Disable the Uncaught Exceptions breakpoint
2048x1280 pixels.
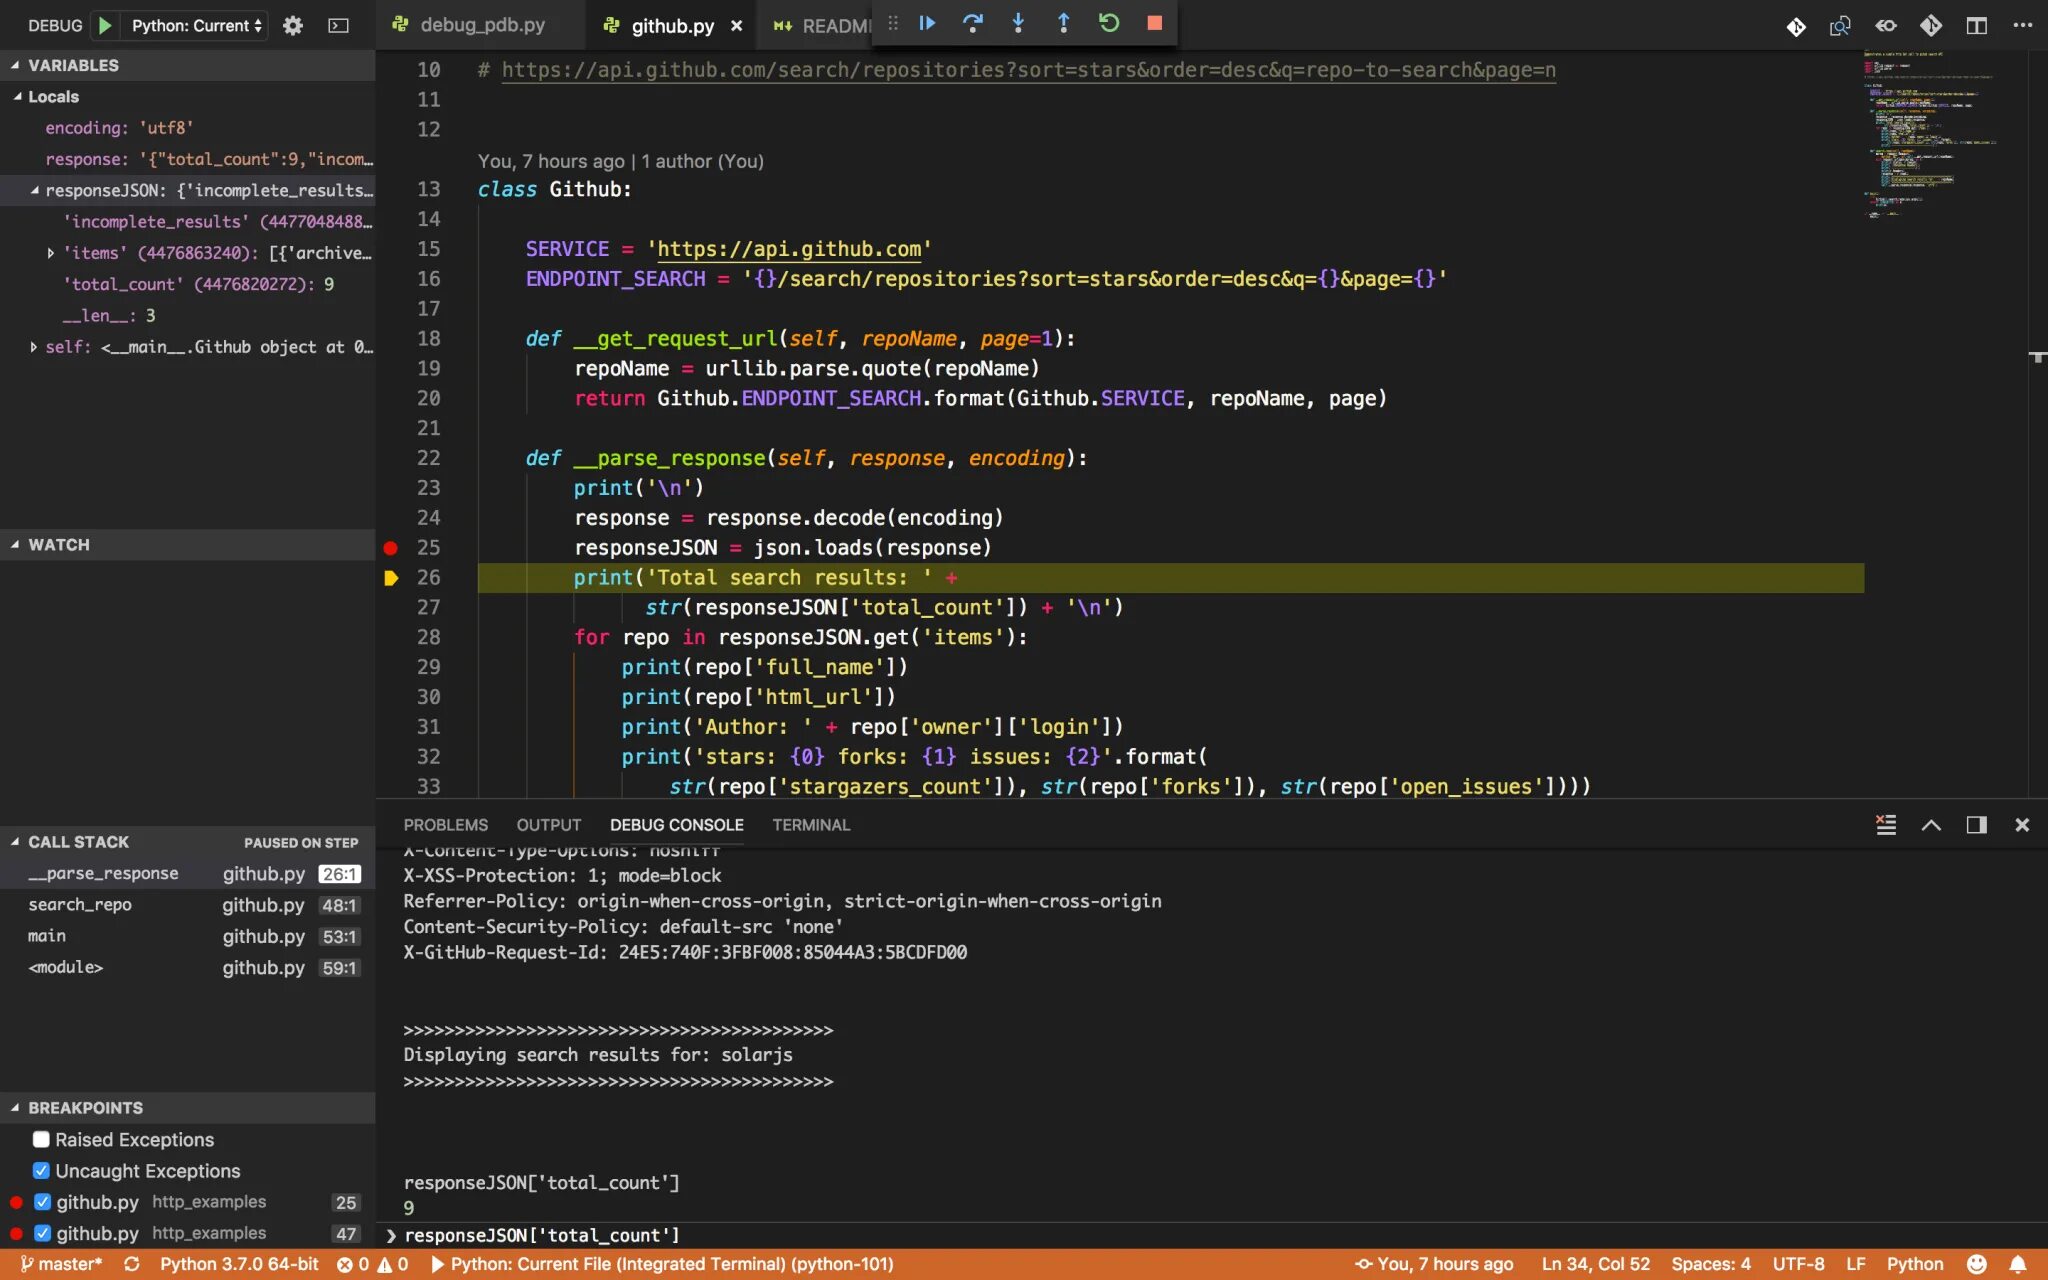(41, 1170)
